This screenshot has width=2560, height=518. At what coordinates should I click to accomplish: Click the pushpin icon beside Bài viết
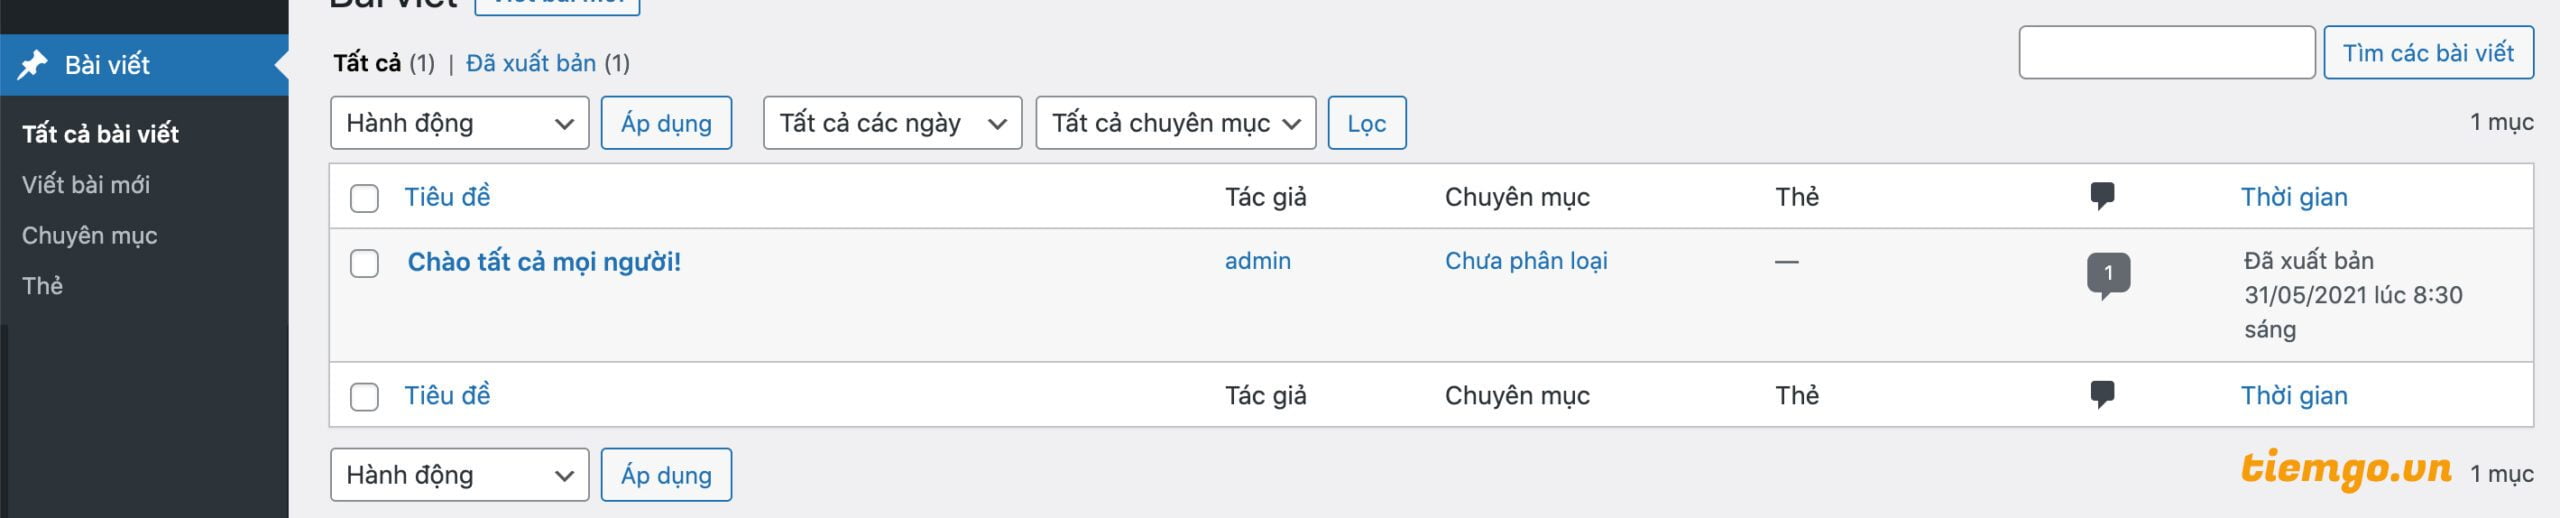coord(33,65)
